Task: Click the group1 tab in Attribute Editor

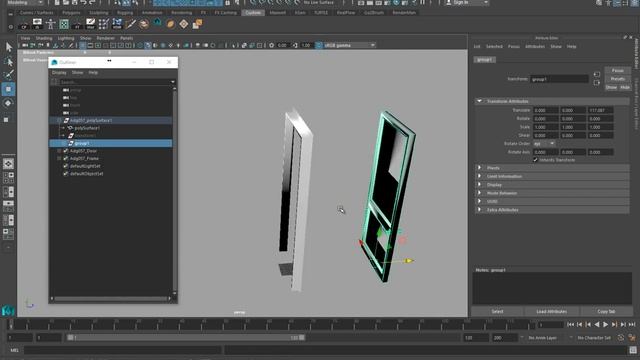Action: (484, 60)
